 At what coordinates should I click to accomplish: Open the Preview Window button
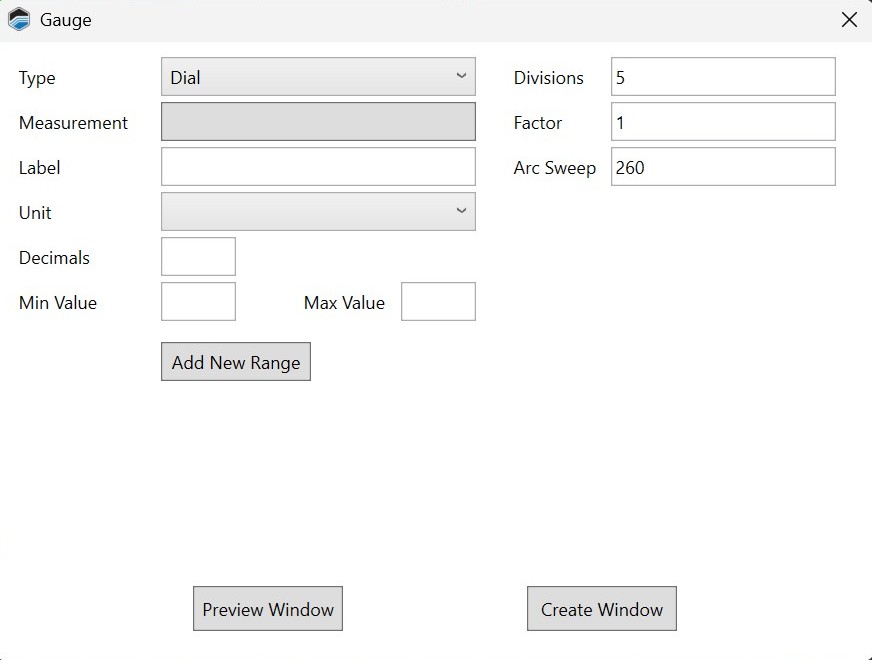pos(268,609)
